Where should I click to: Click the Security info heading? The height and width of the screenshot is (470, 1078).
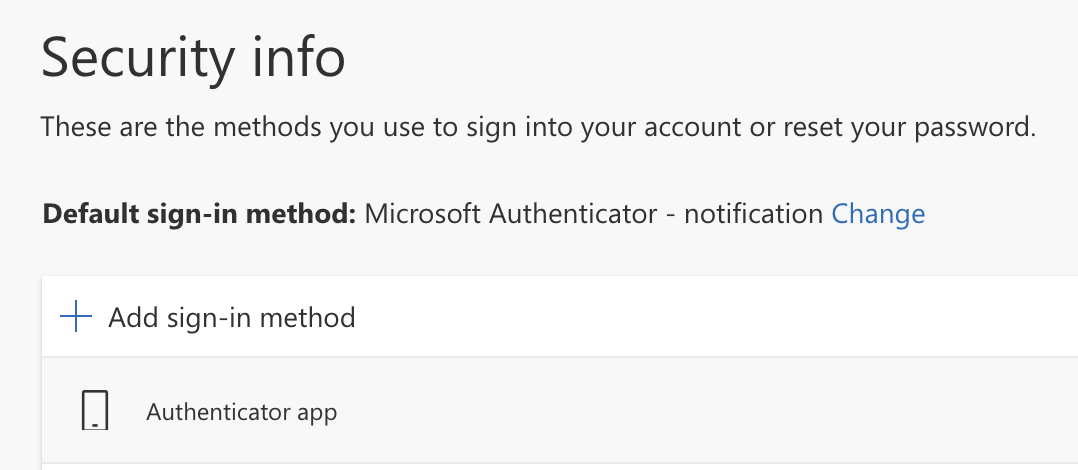[x=193, y=58]
